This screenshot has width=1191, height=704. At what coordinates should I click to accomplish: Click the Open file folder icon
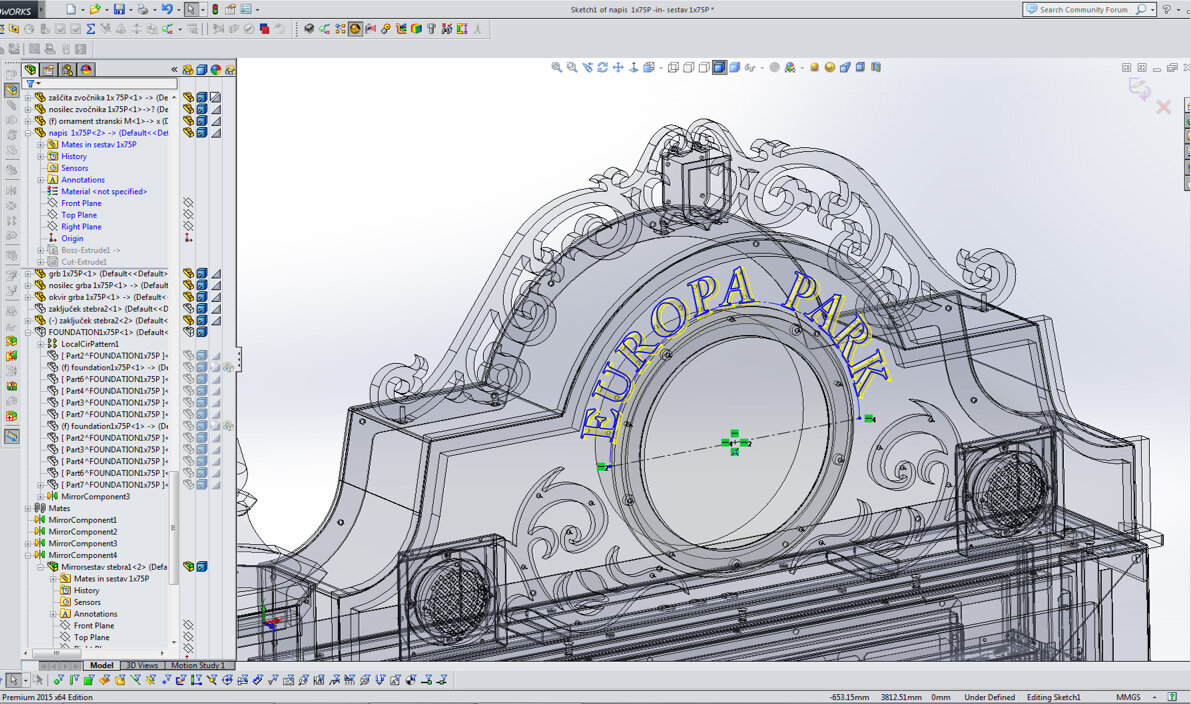[x=94, y=9]
